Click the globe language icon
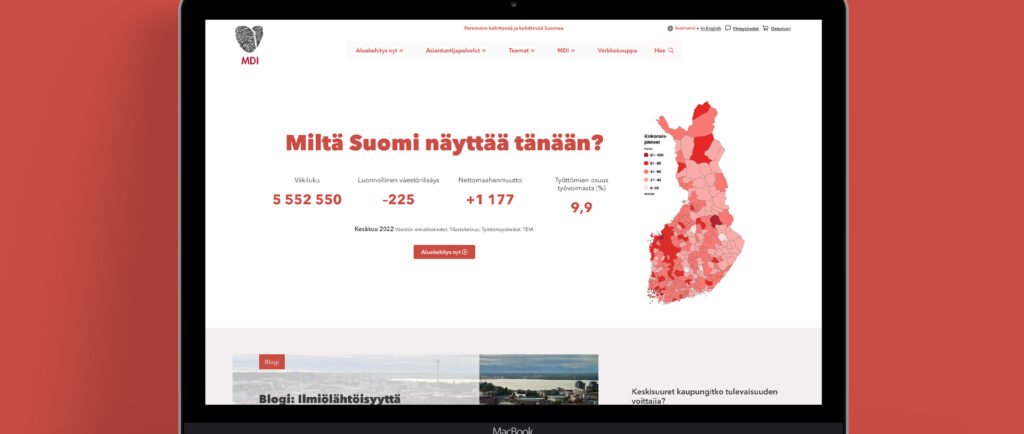 click(x=670, y=28)
